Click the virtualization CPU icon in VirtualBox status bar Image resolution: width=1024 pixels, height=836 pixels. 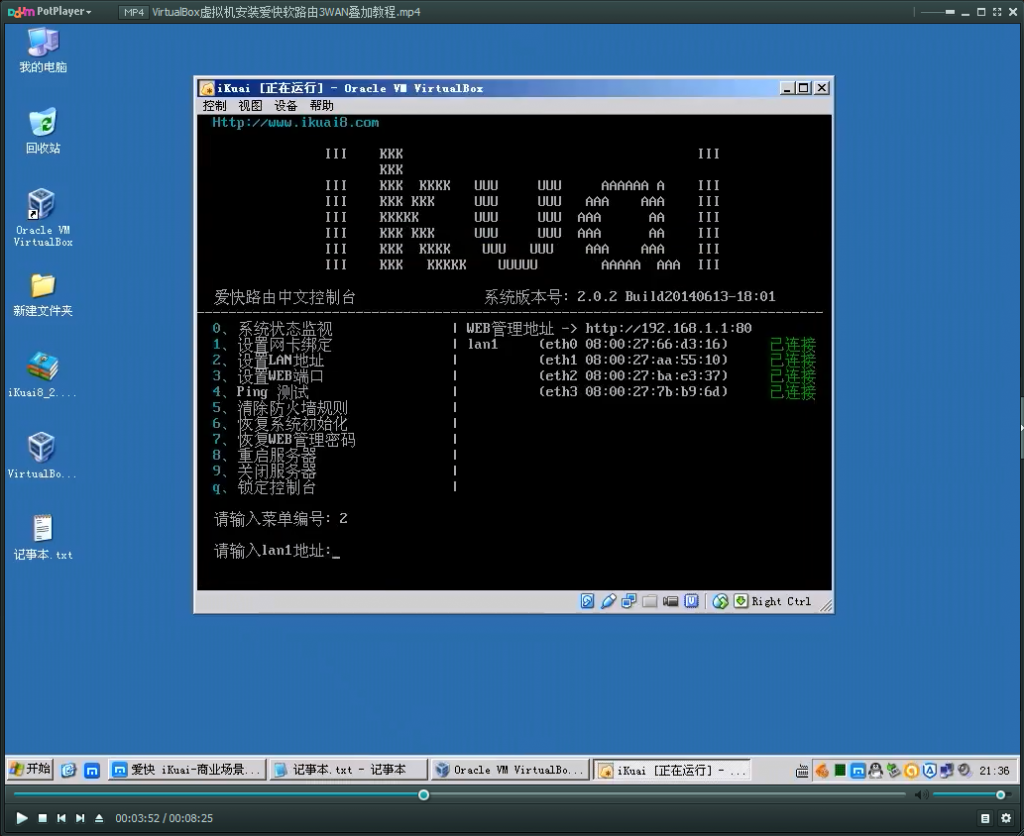[x=692, y=601]
